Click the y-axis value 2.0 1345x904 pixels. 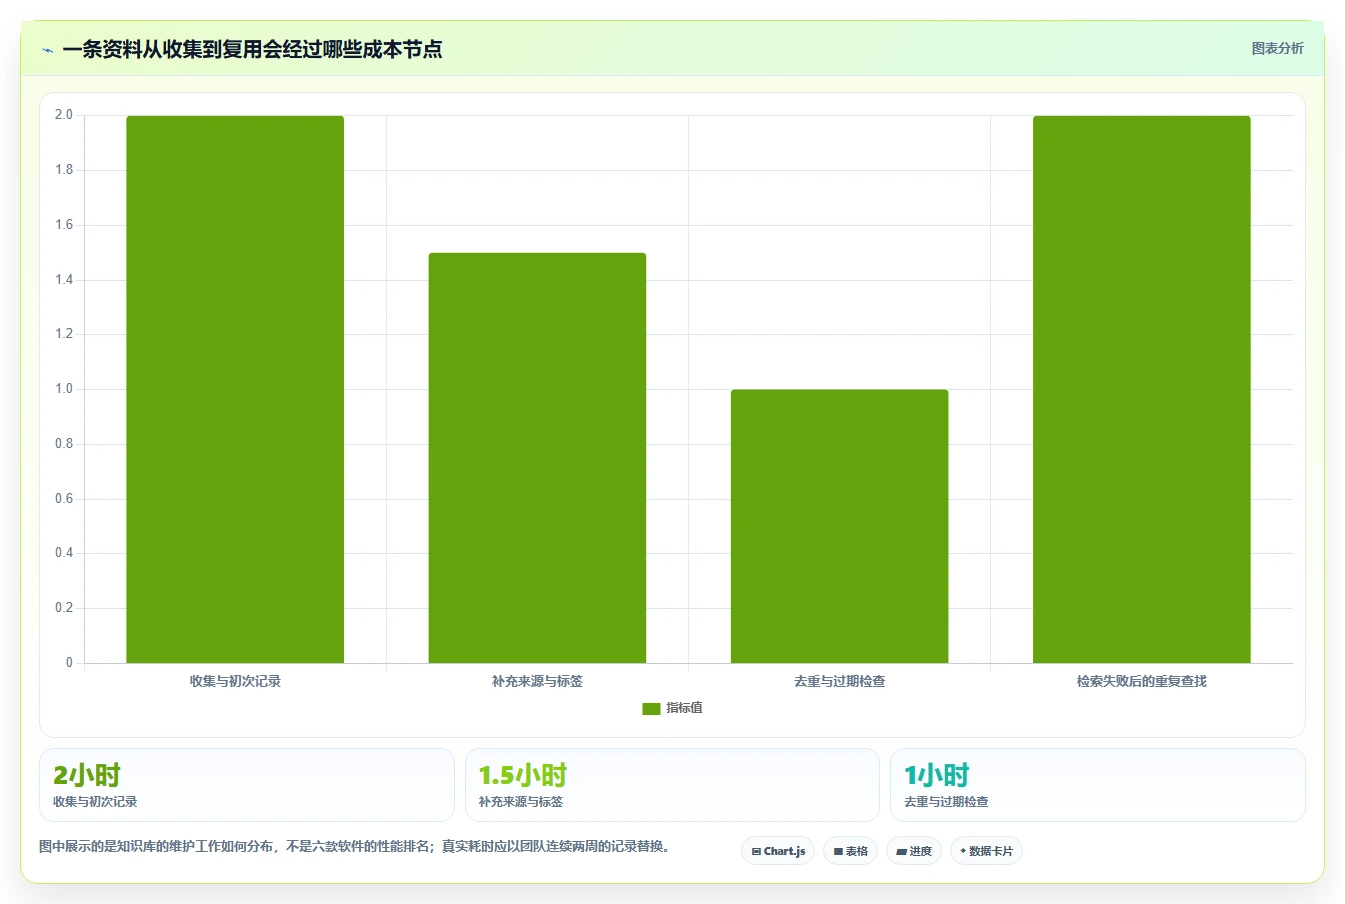coord(64,115)
